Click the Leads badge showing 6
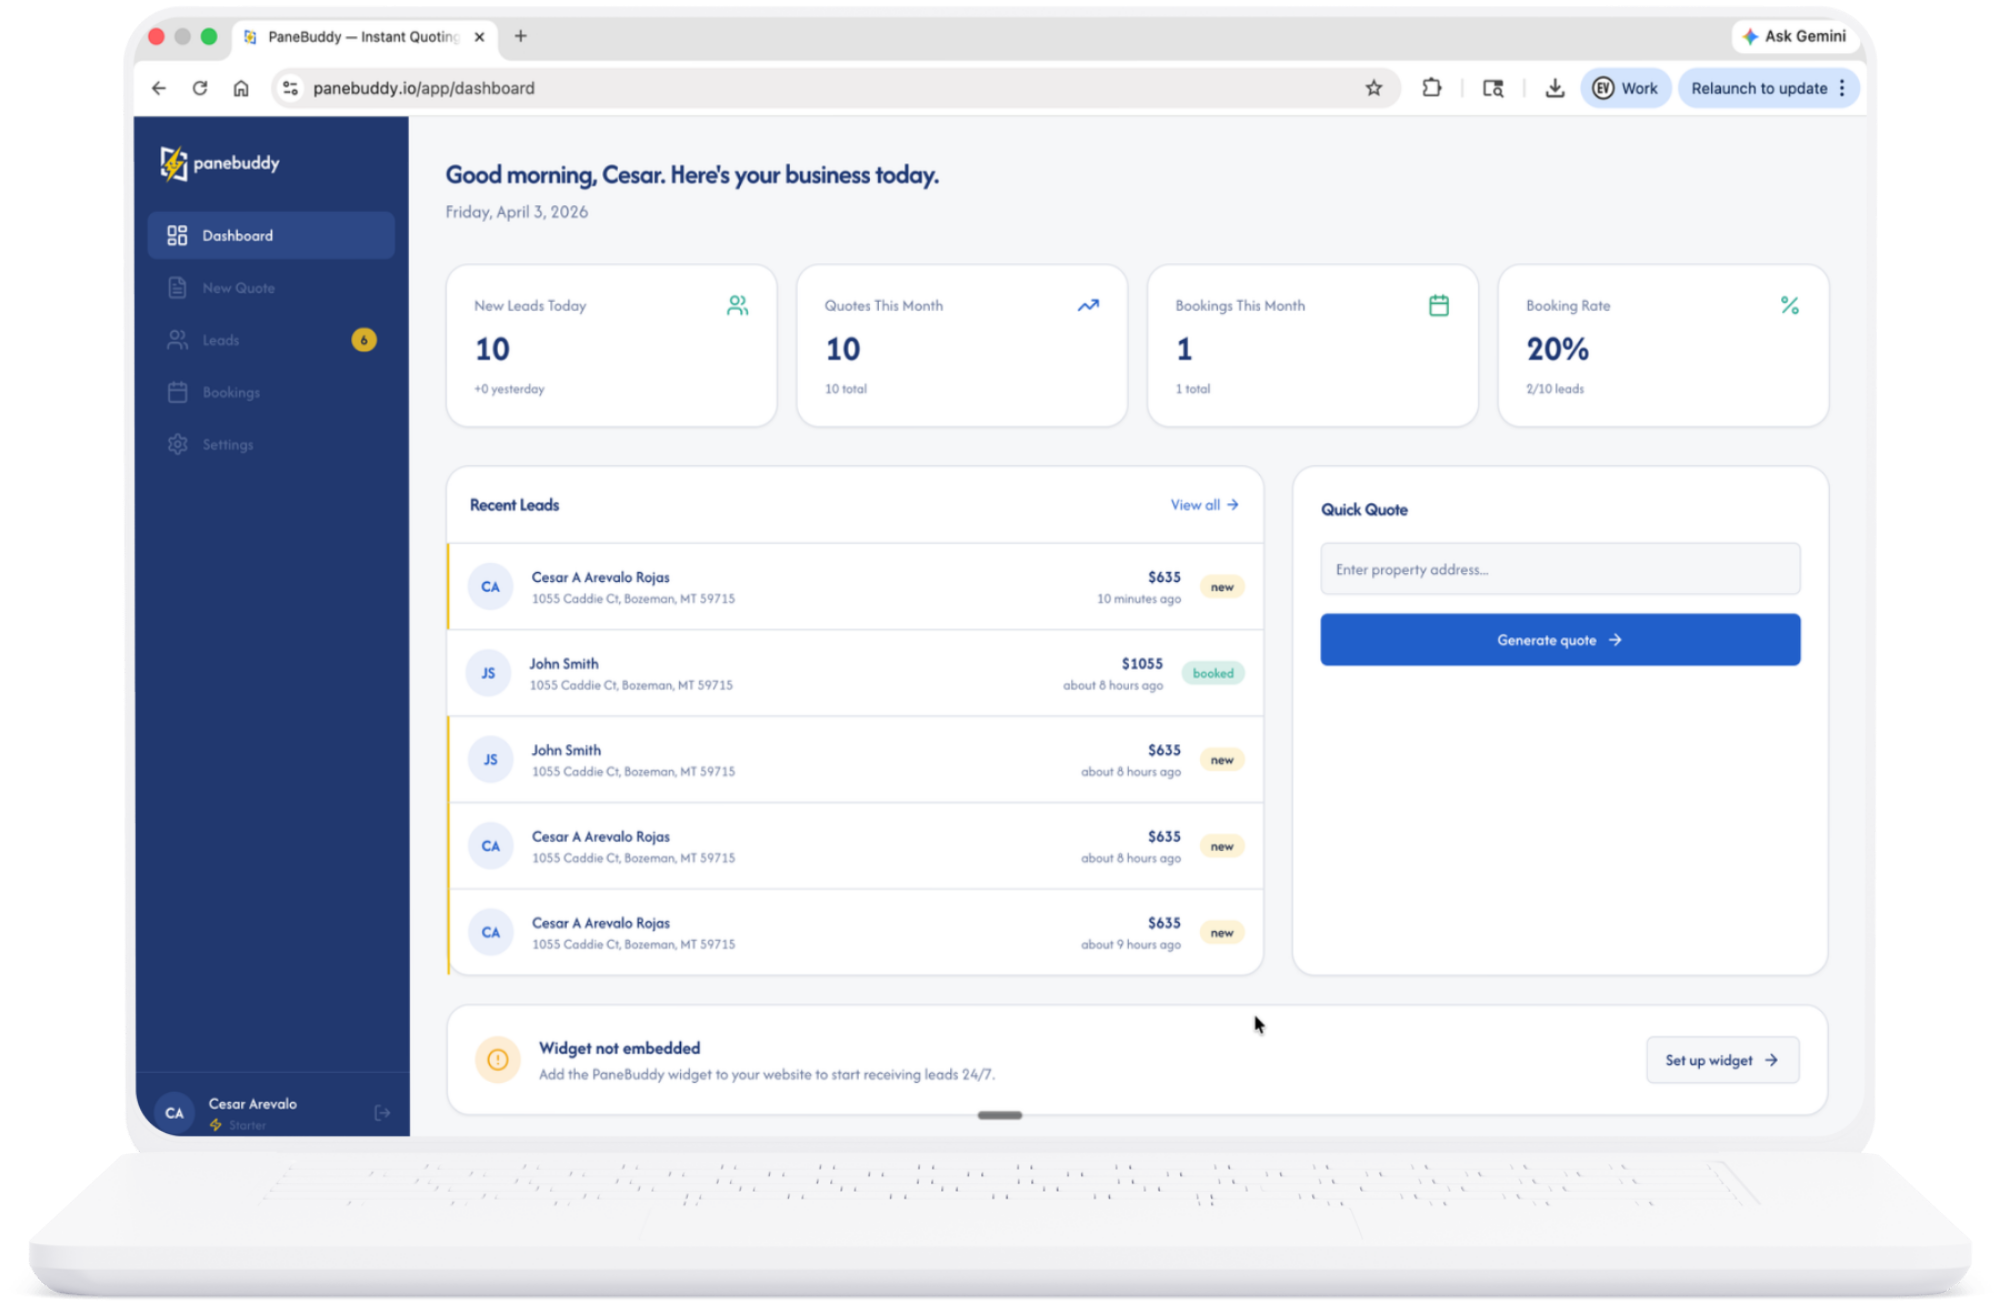The image size is (2000, 1302). [x=364, y=340]
